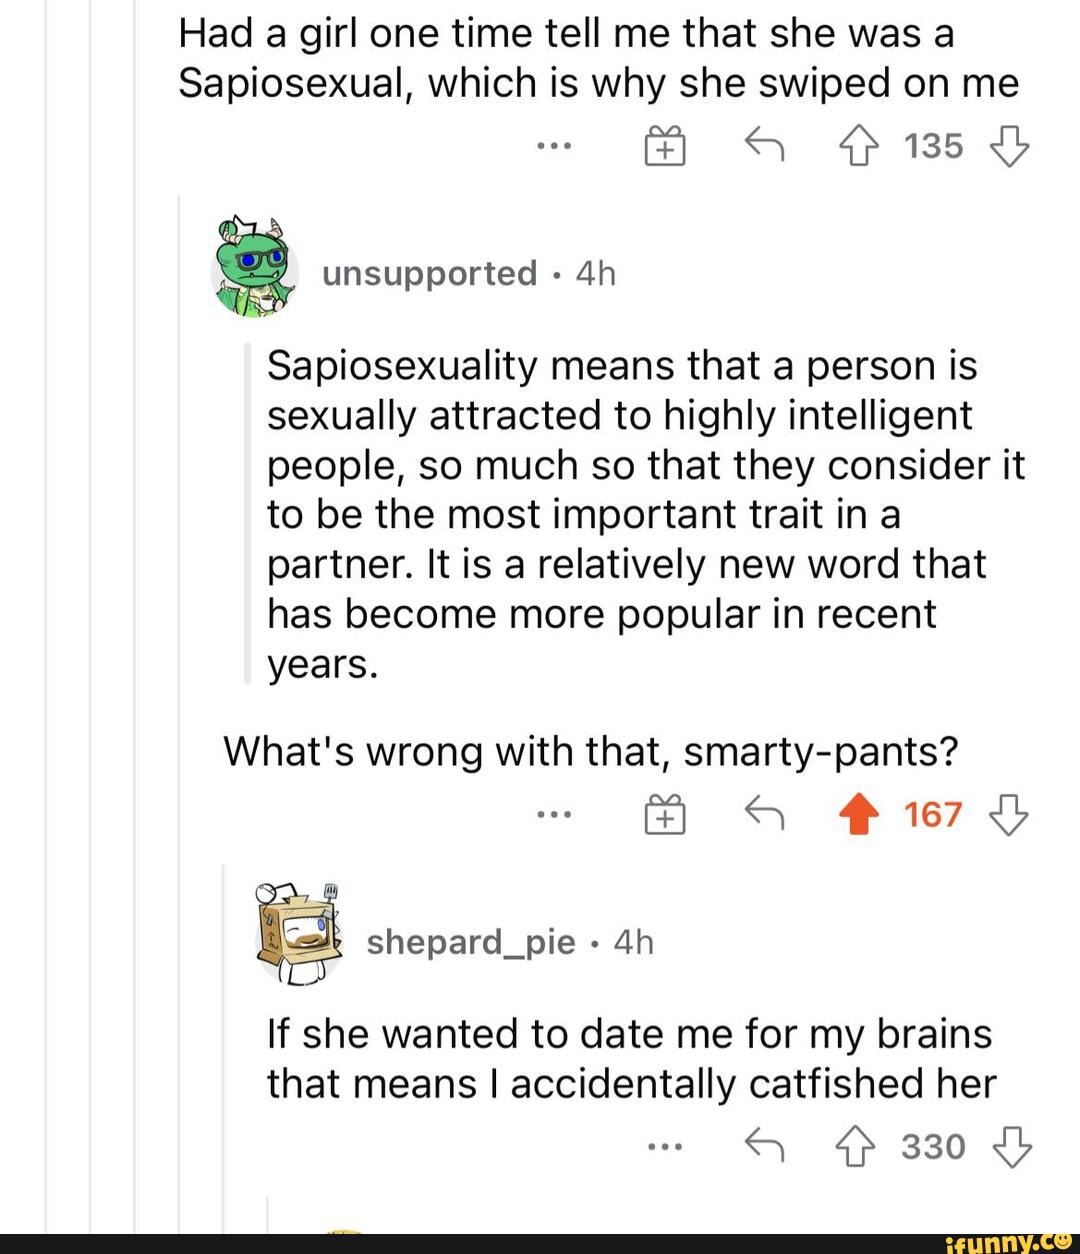The image size is (1080, 1254).
Task: Open the three-dot menu on the top comment
Action: click(556, 146)
